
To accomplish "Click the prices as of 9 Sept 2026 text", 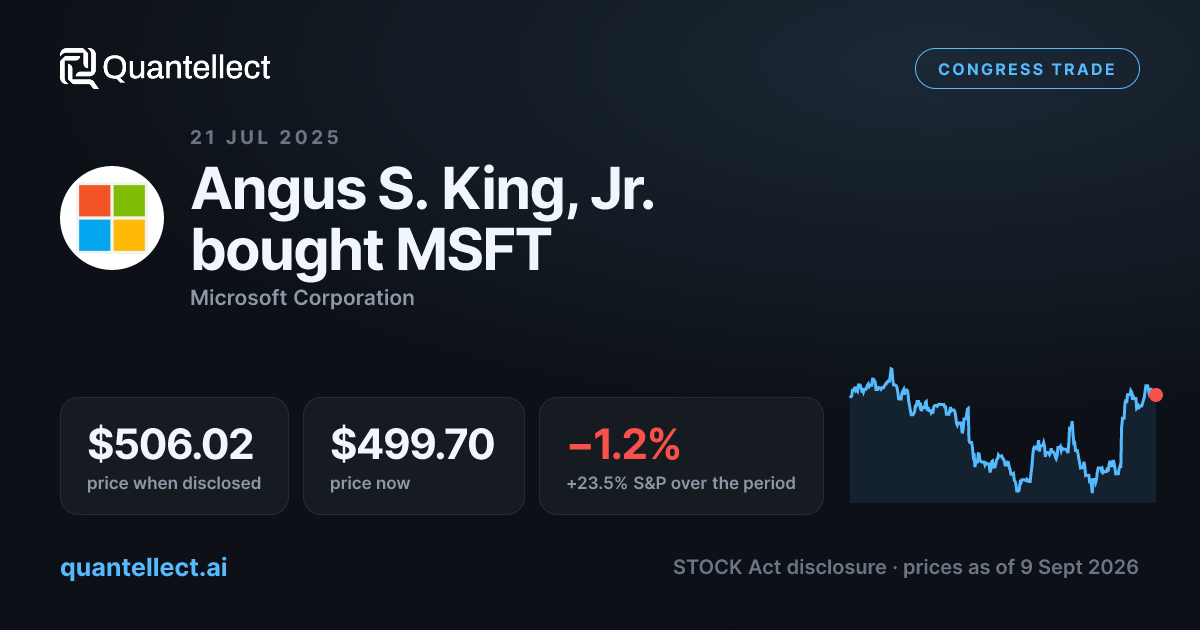I will click(x=1021, y=567).
